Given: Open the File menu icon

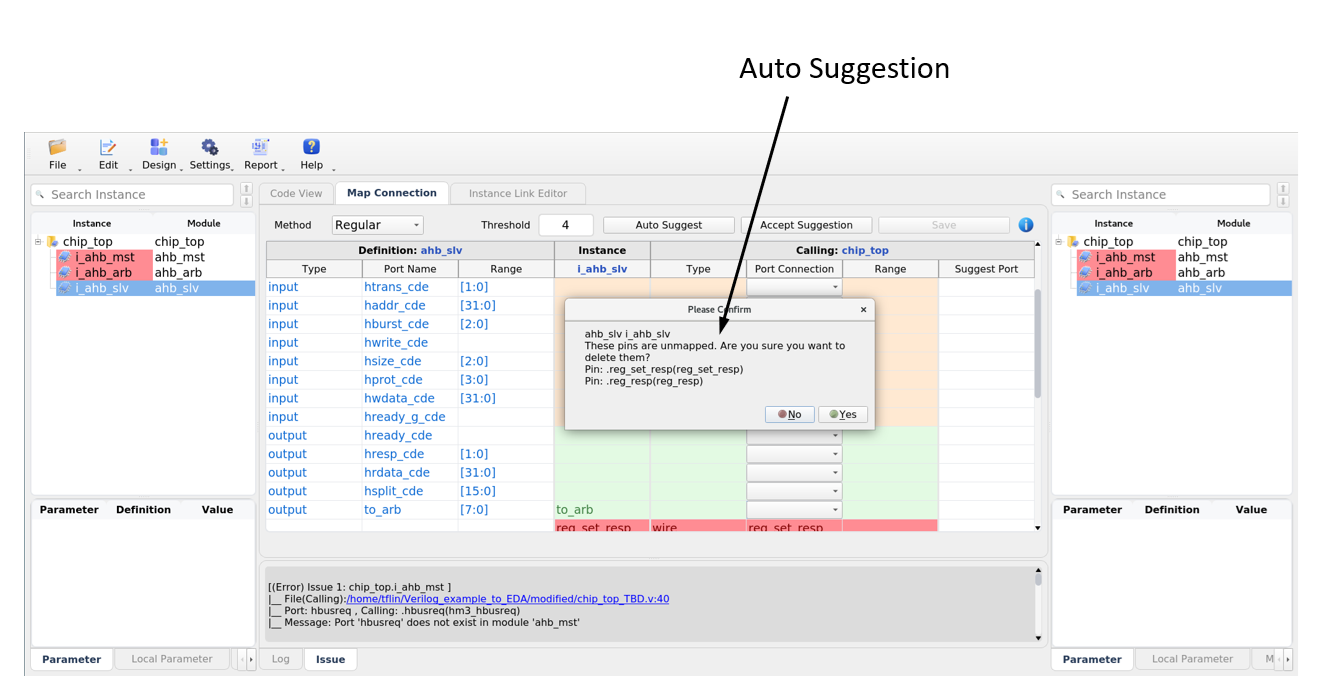Looking at the screenshot, I should [56, 147].
